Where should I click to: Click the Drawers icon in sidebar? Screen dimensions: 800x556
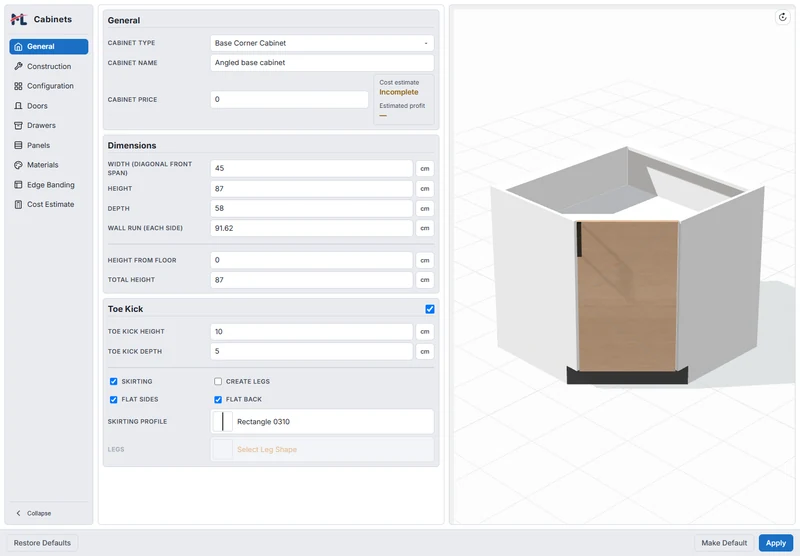coord(18,125)
